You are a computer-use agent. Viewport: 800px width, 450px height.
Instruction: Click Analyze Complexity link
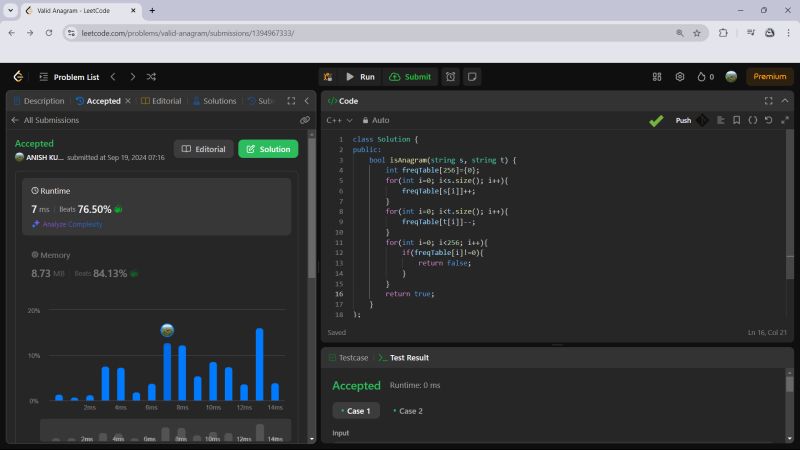pos(67,224)
